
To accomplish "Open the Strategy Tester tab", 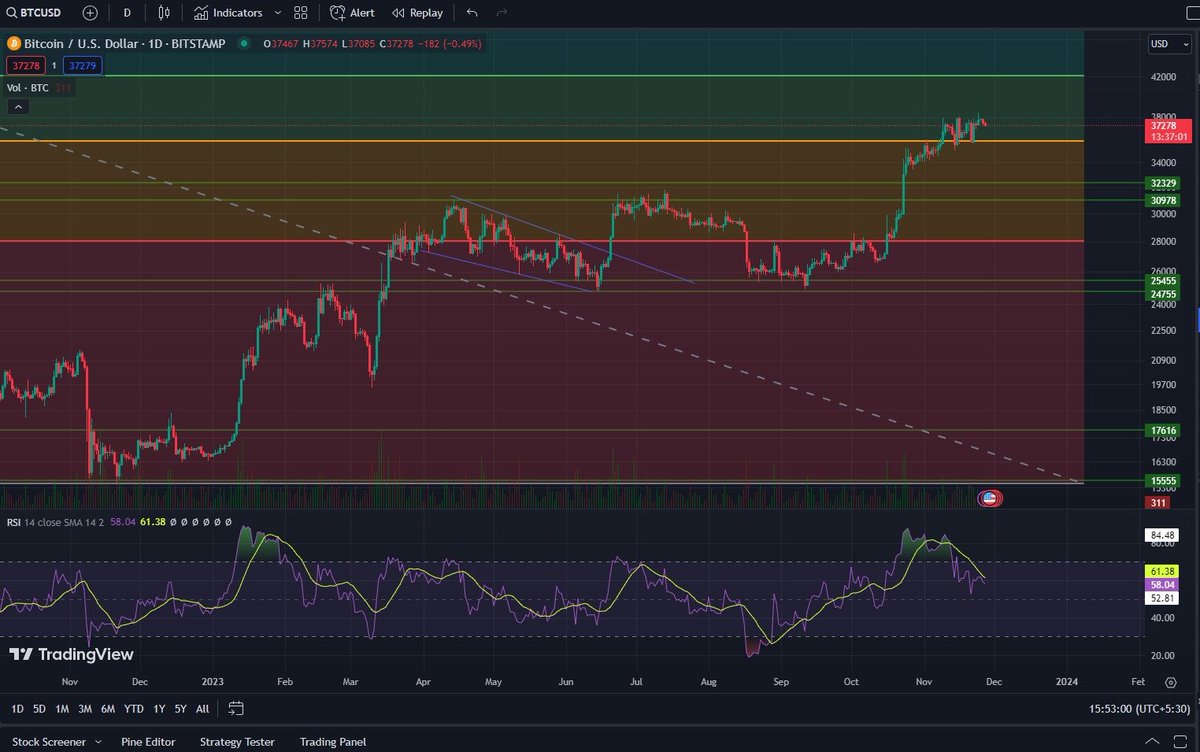I will pyautogui.click(x=237, y=742).
